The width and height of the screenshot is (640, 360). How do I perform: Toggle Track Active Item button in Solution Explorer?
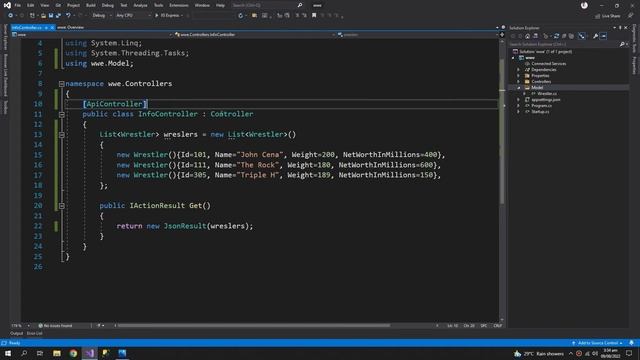[x=582, y=36]
